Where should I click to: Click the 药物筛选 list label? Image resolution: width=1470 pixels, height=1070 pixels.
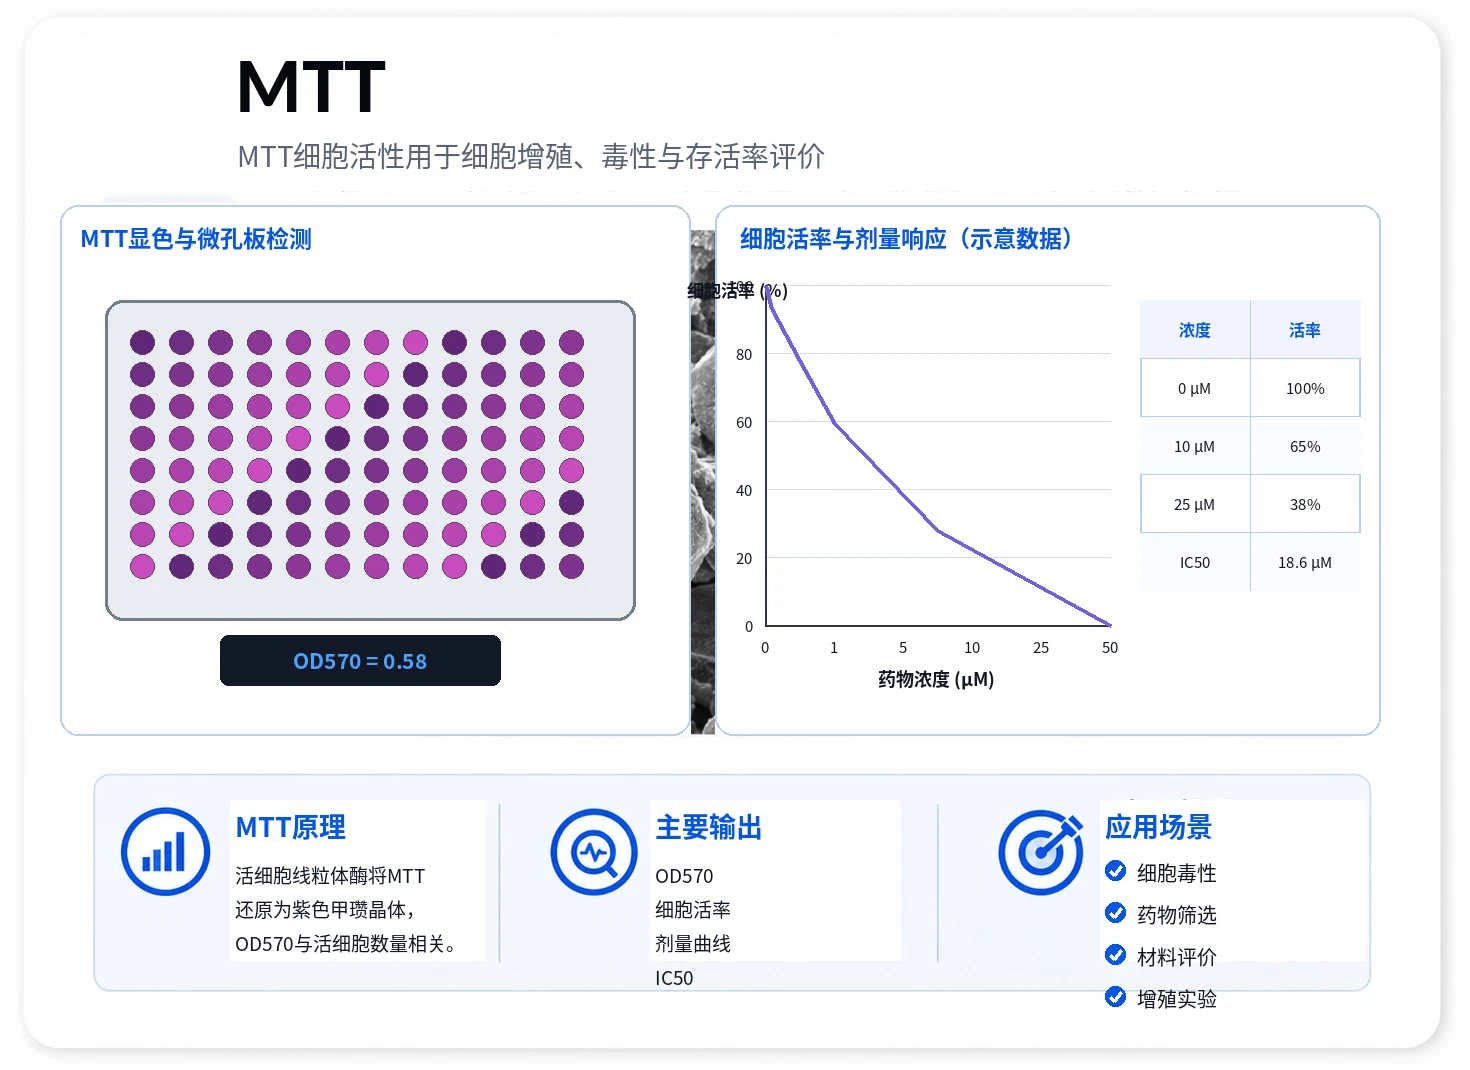tap(1177, 915)
